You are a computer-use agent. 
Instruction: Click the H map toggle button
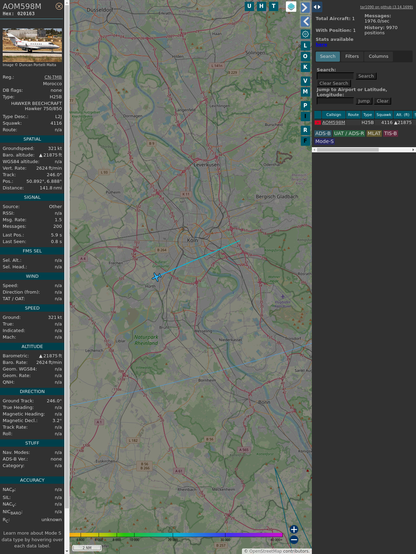pyautogui.click(x=261, y=6)
